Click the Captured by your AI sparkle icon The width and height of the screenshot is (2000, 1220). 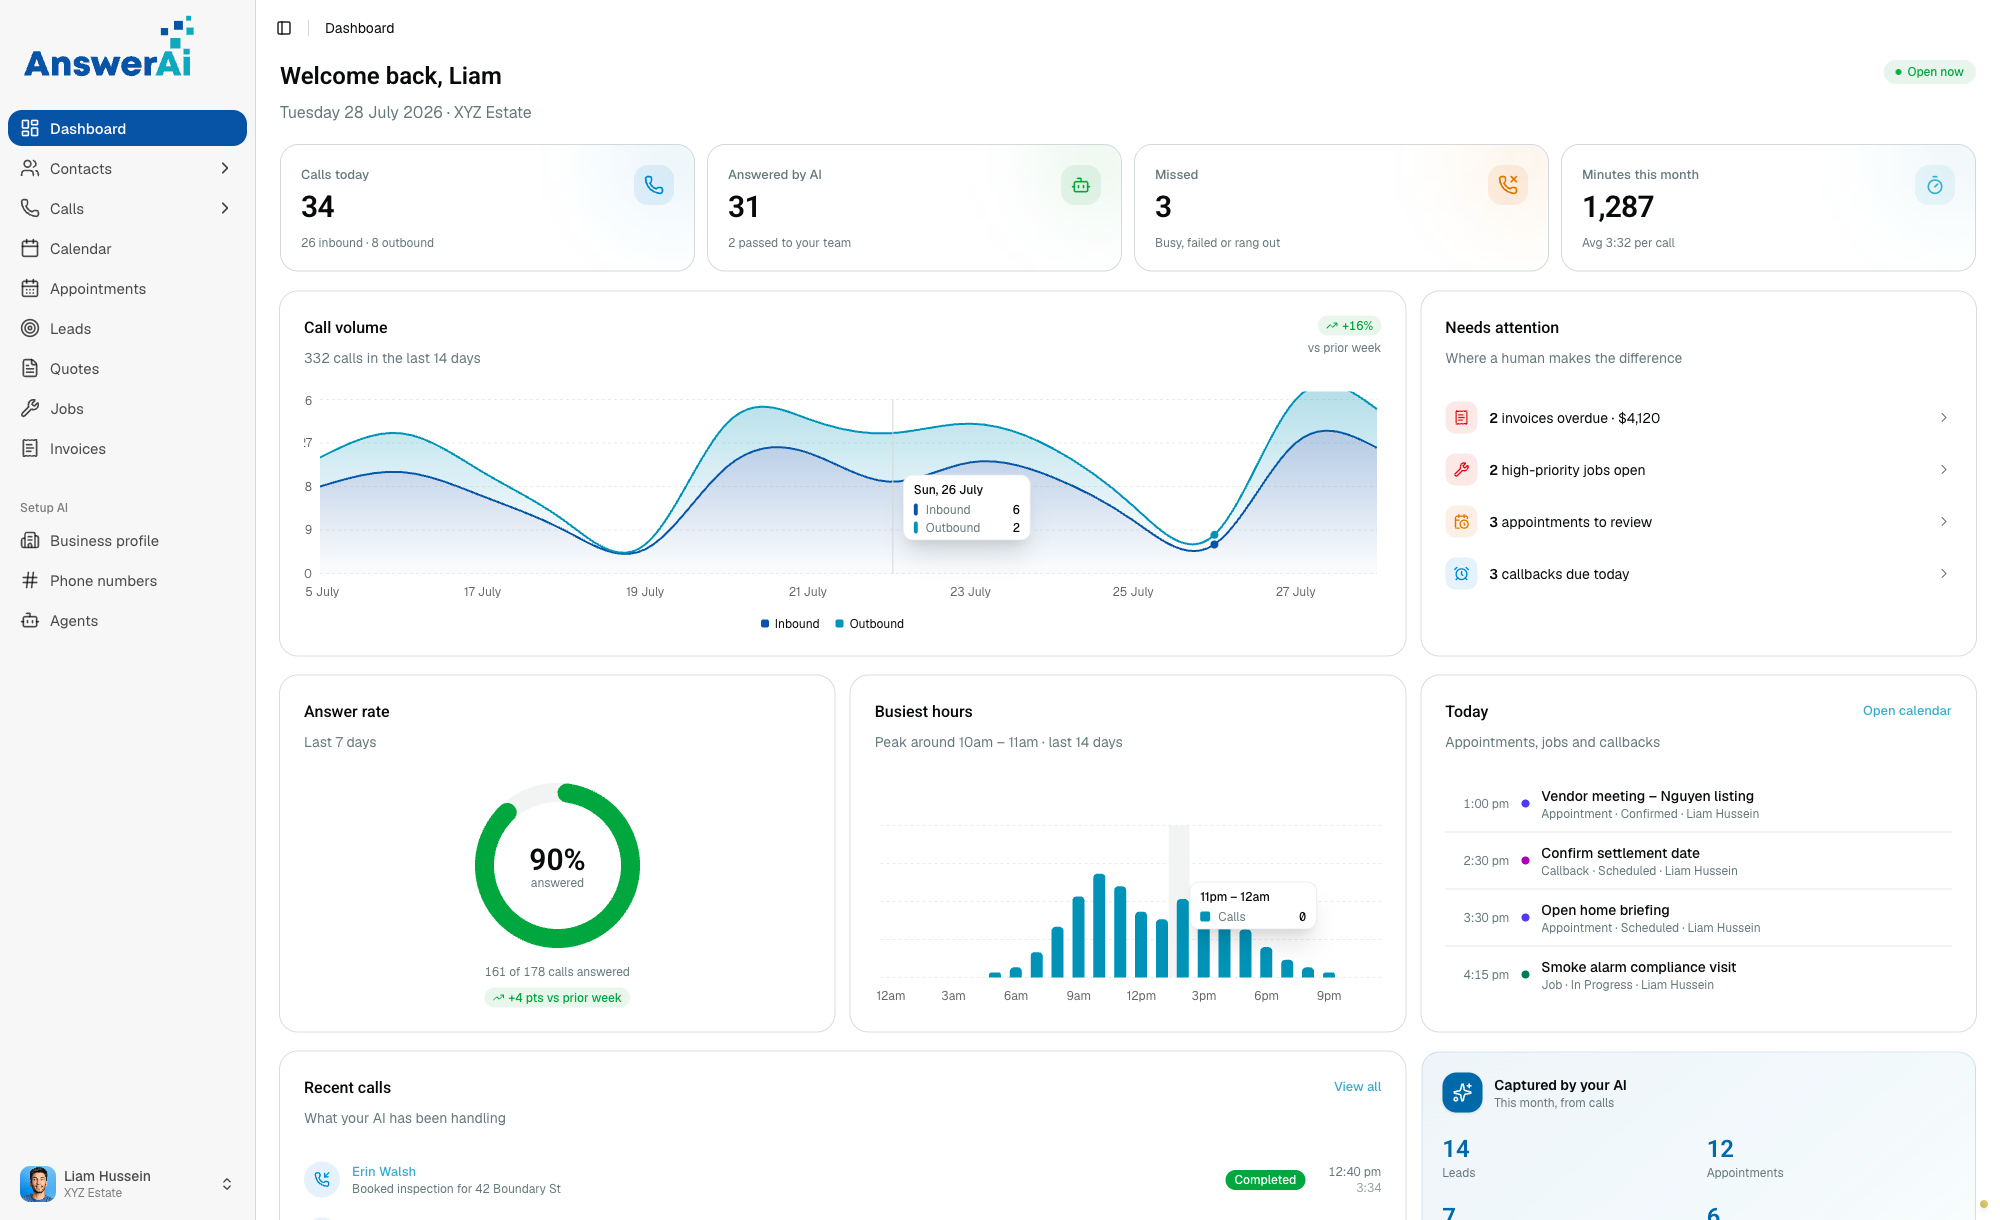pos(1462,1093)
